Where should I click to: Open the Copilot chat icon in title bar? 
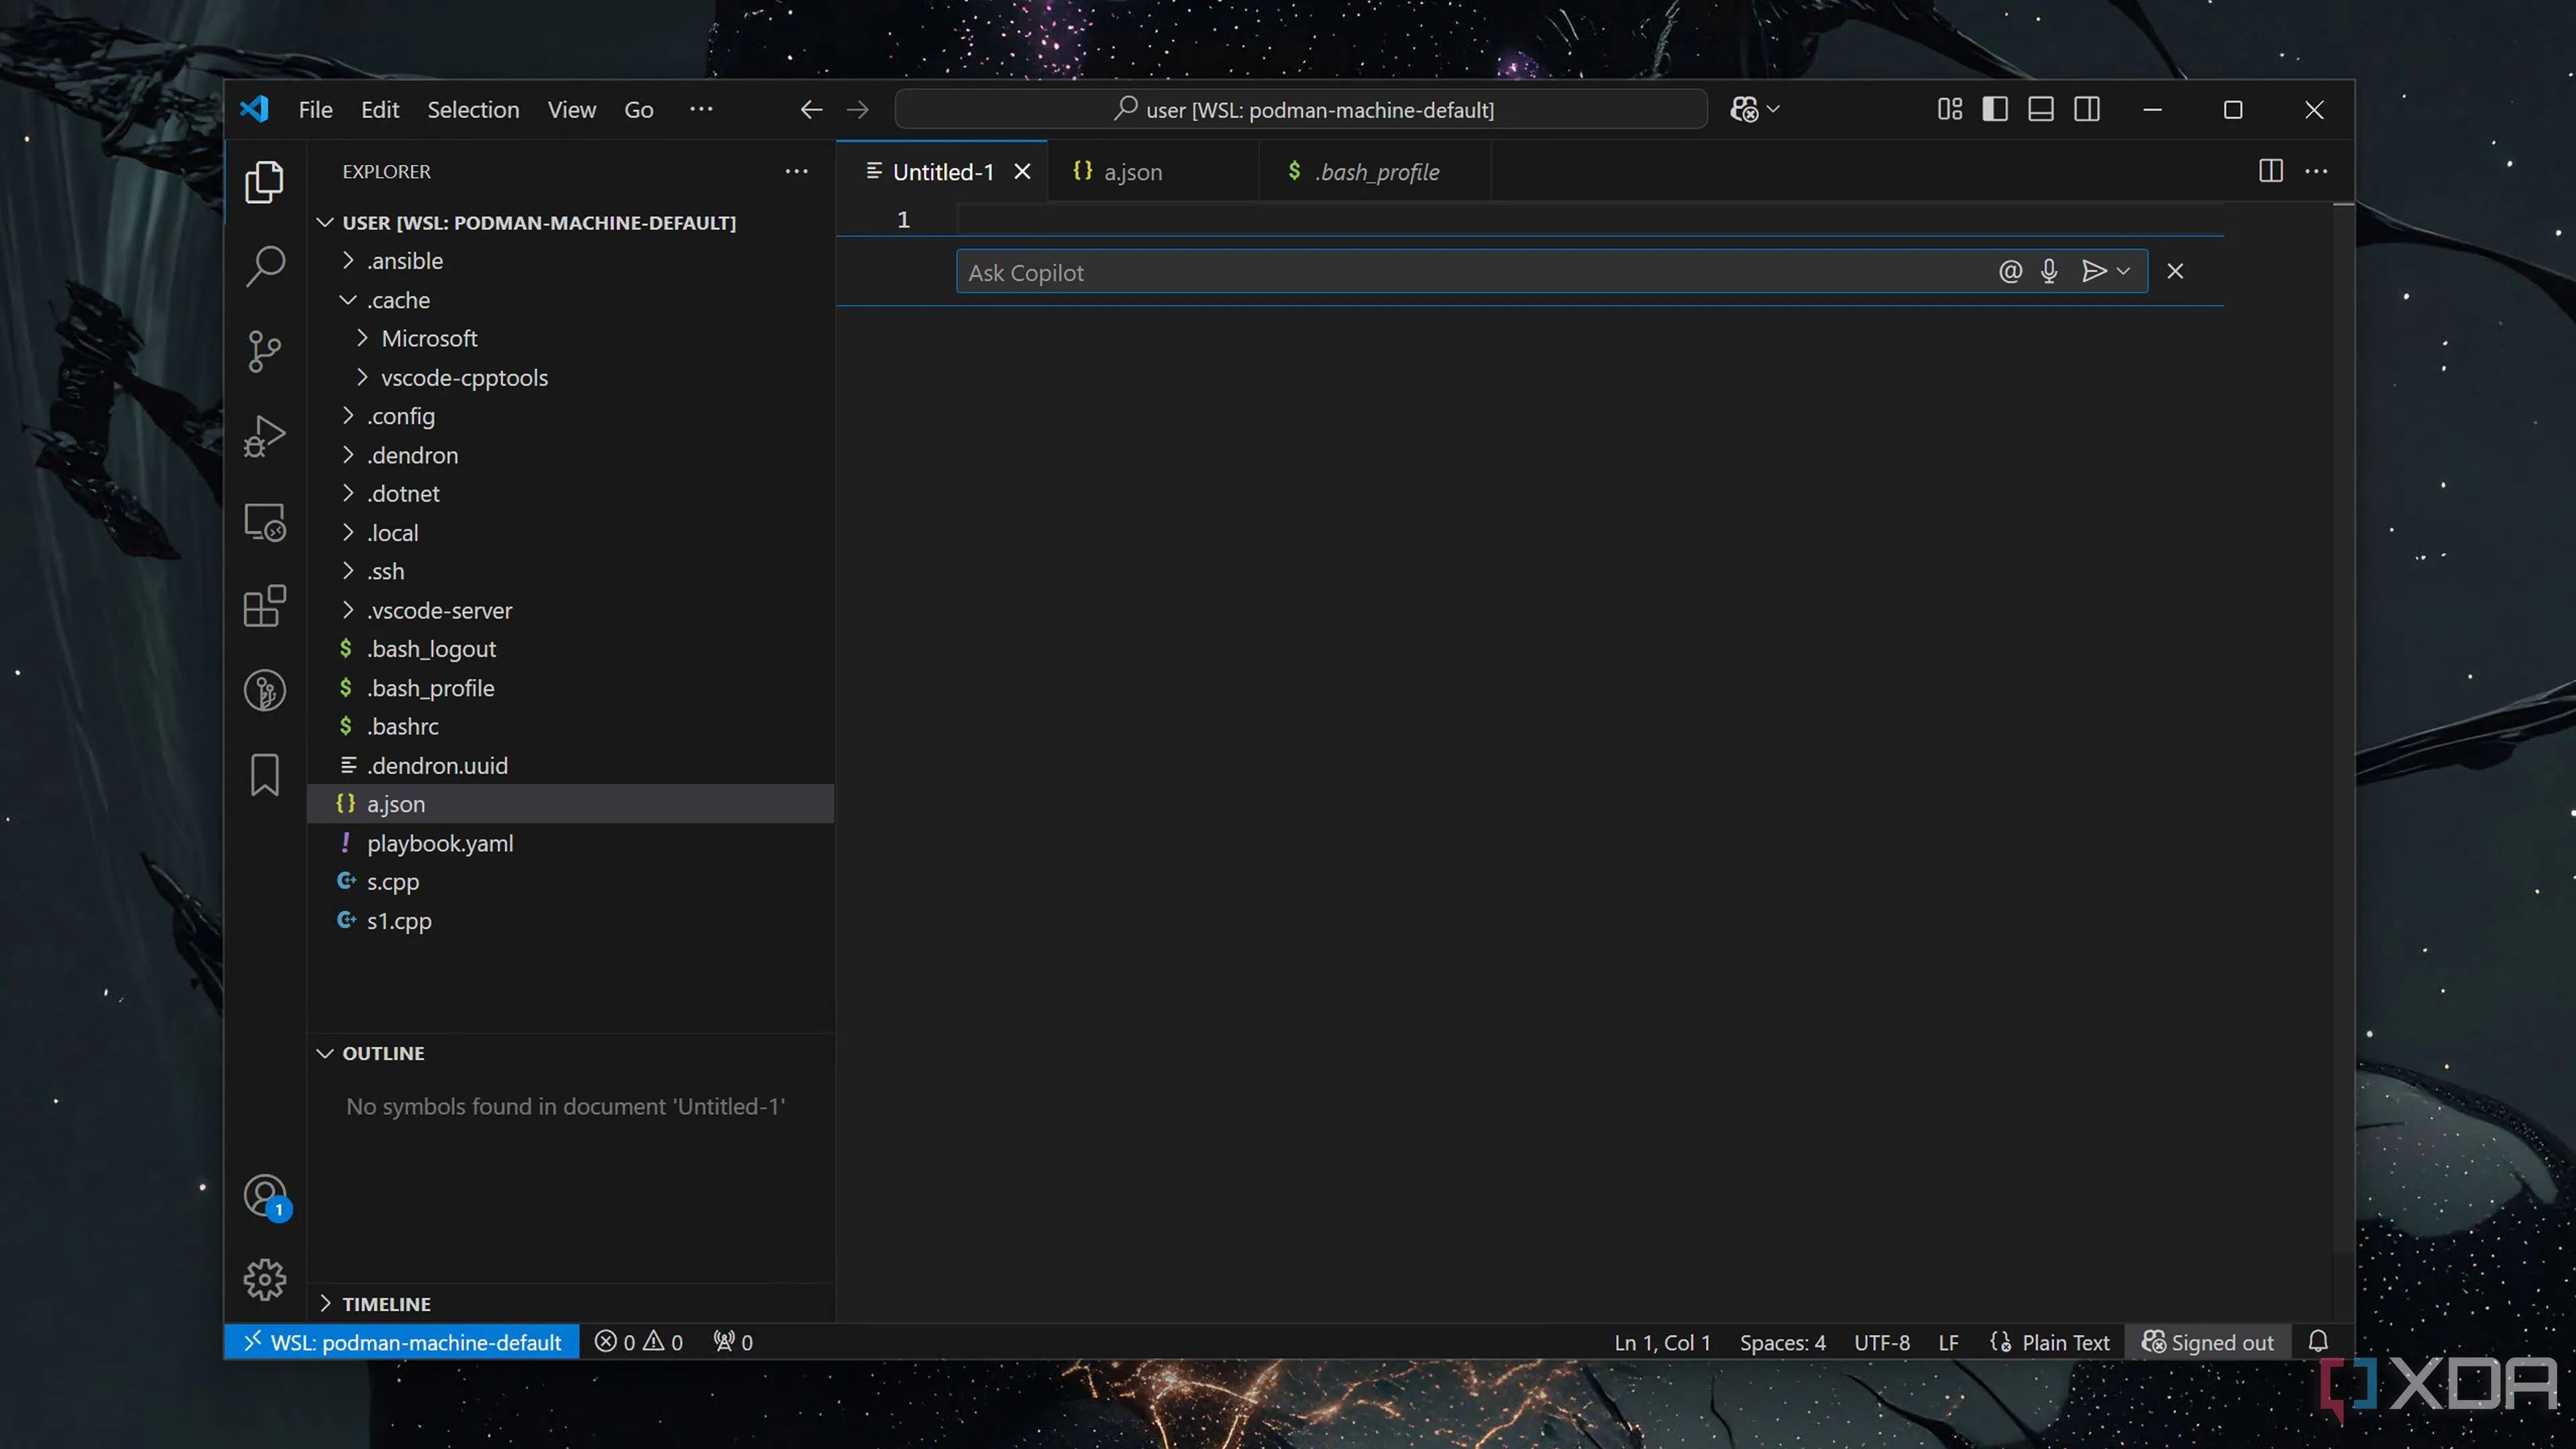coord(1744,109)
